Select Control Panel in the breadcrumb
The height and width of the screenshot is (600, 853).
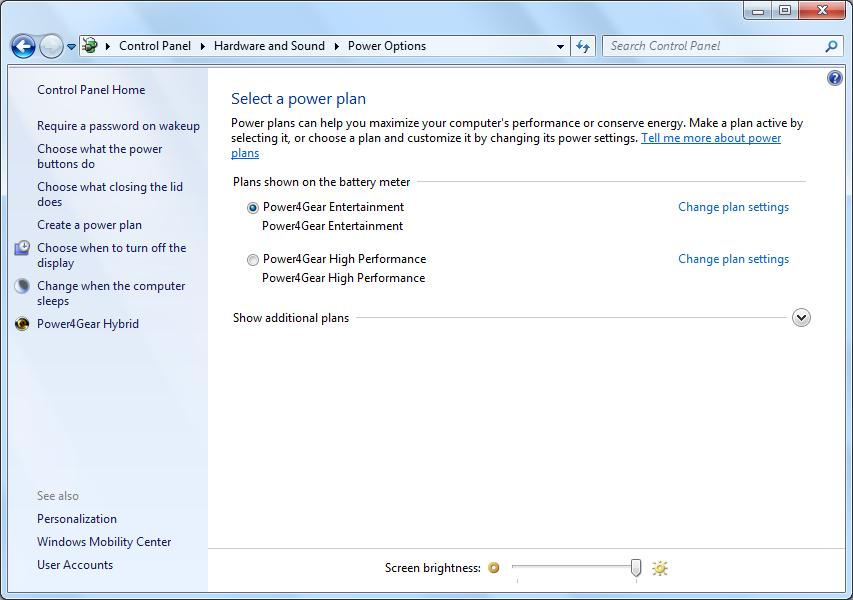pos(155,46)
